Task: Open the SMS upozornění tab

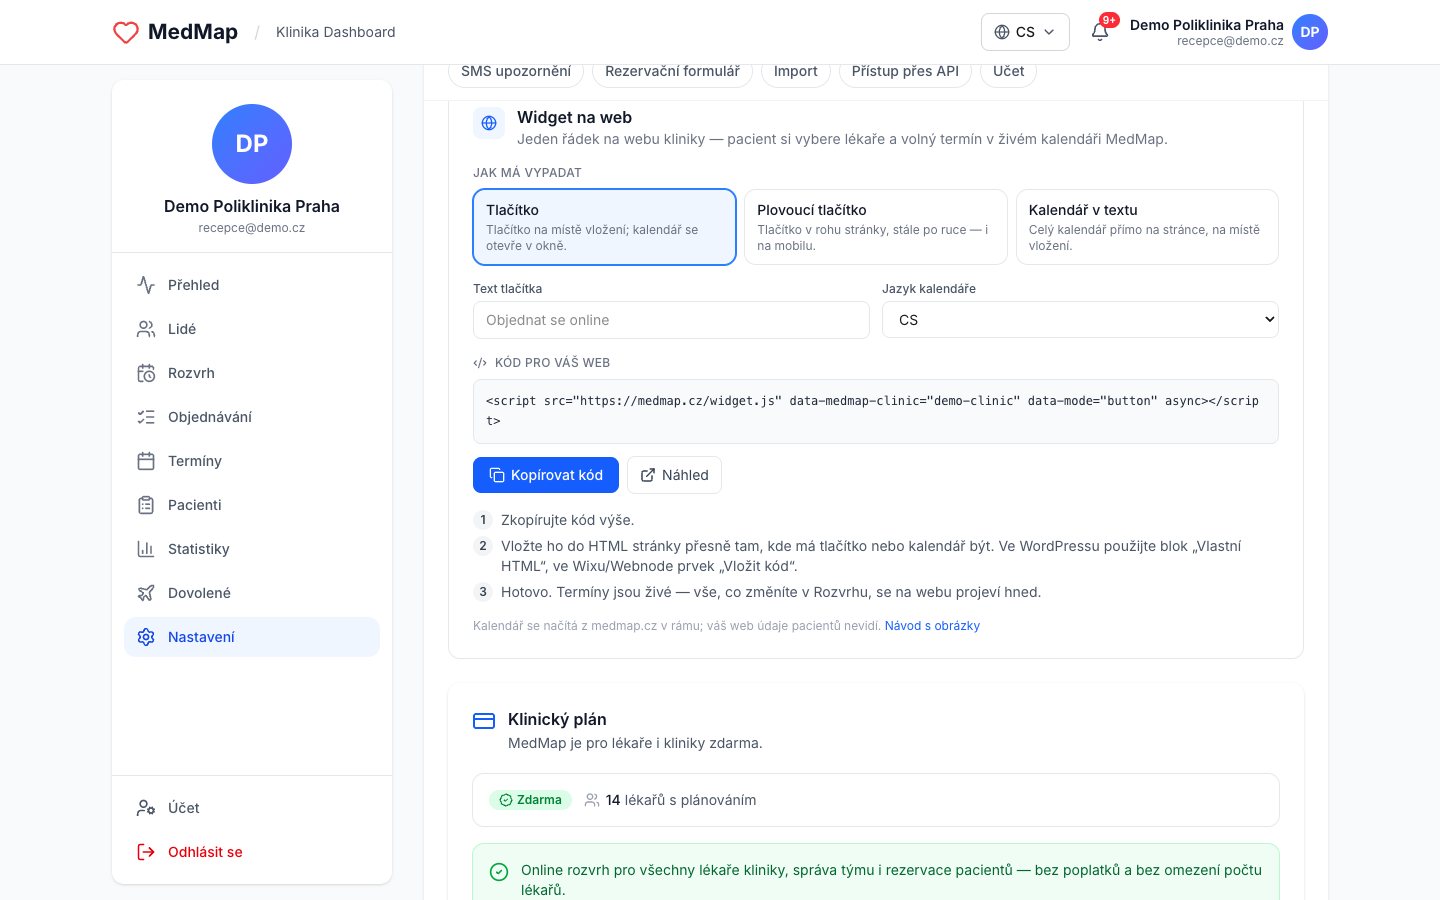Action: [x=516, y=71]
